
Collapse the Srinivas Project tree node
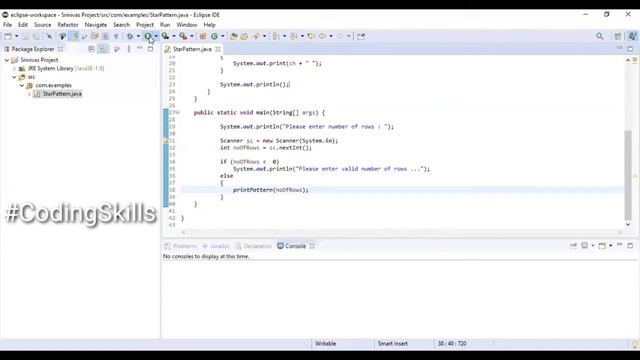point(7,60)
